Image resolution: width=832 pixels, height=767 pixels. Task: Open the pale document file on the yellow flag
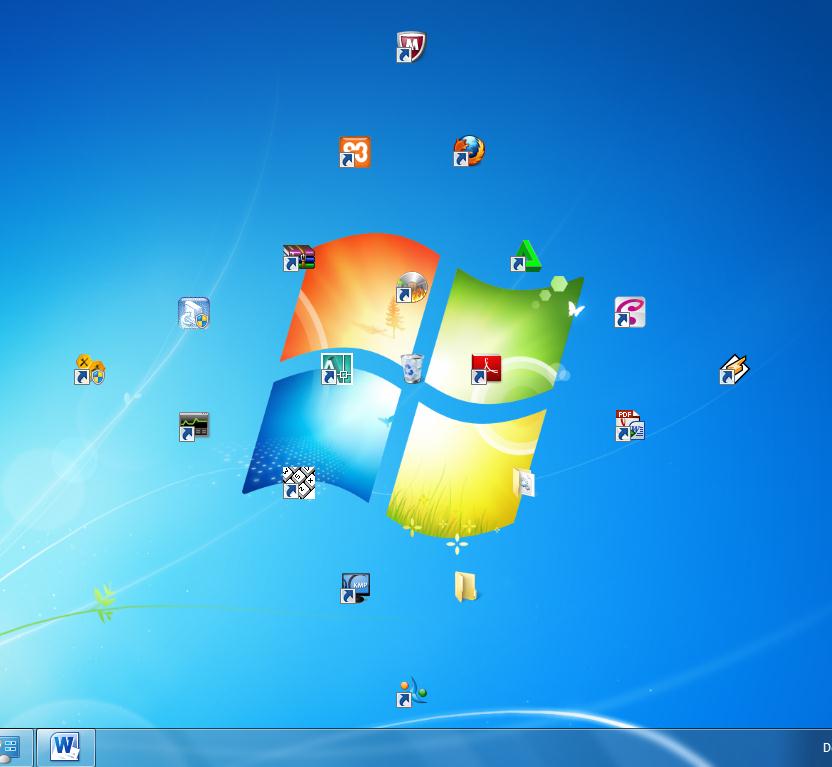coord(525,482)
